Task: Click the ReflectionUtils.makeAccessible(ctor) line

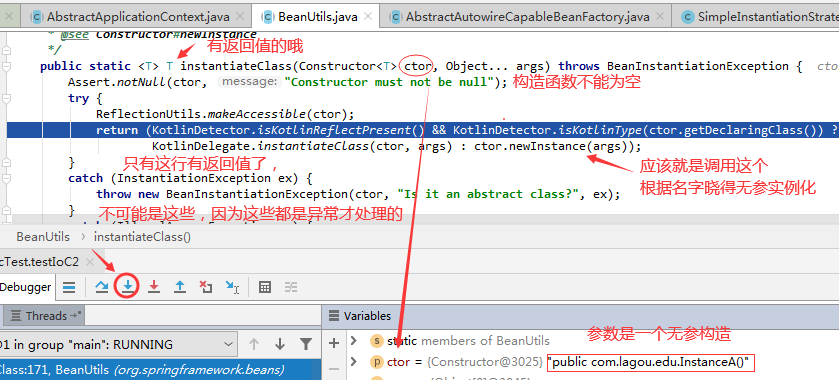Action: (225, 114)
